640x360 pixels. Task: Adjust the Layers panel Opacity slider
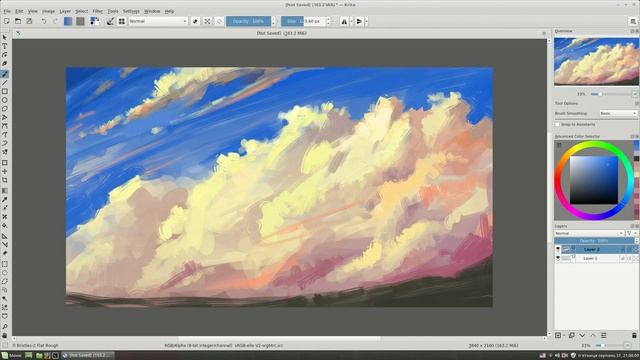[x=594, y=241]
